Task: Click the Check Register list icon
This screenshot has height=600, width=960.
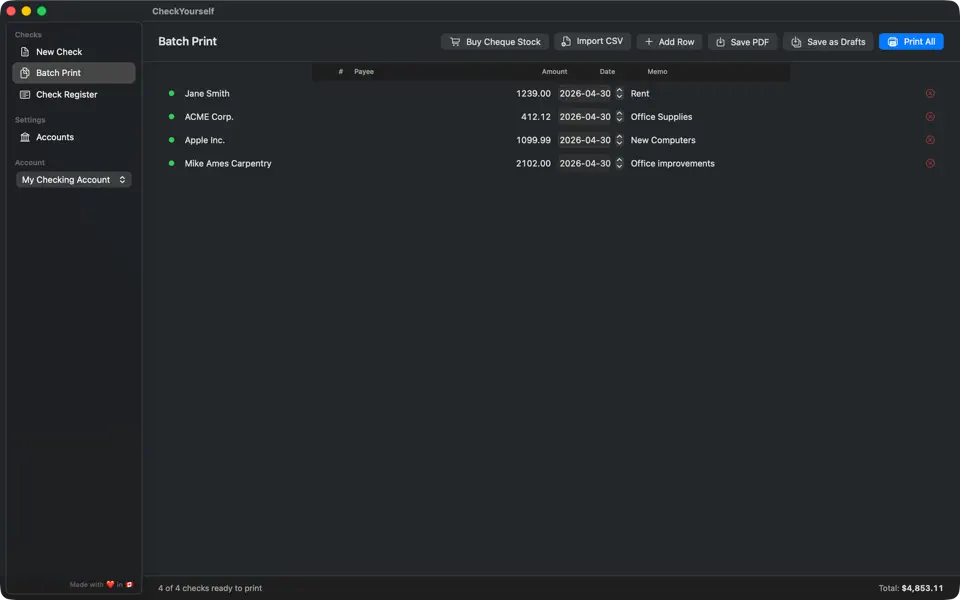Action: pyautogui.click(x=24, y=94)
